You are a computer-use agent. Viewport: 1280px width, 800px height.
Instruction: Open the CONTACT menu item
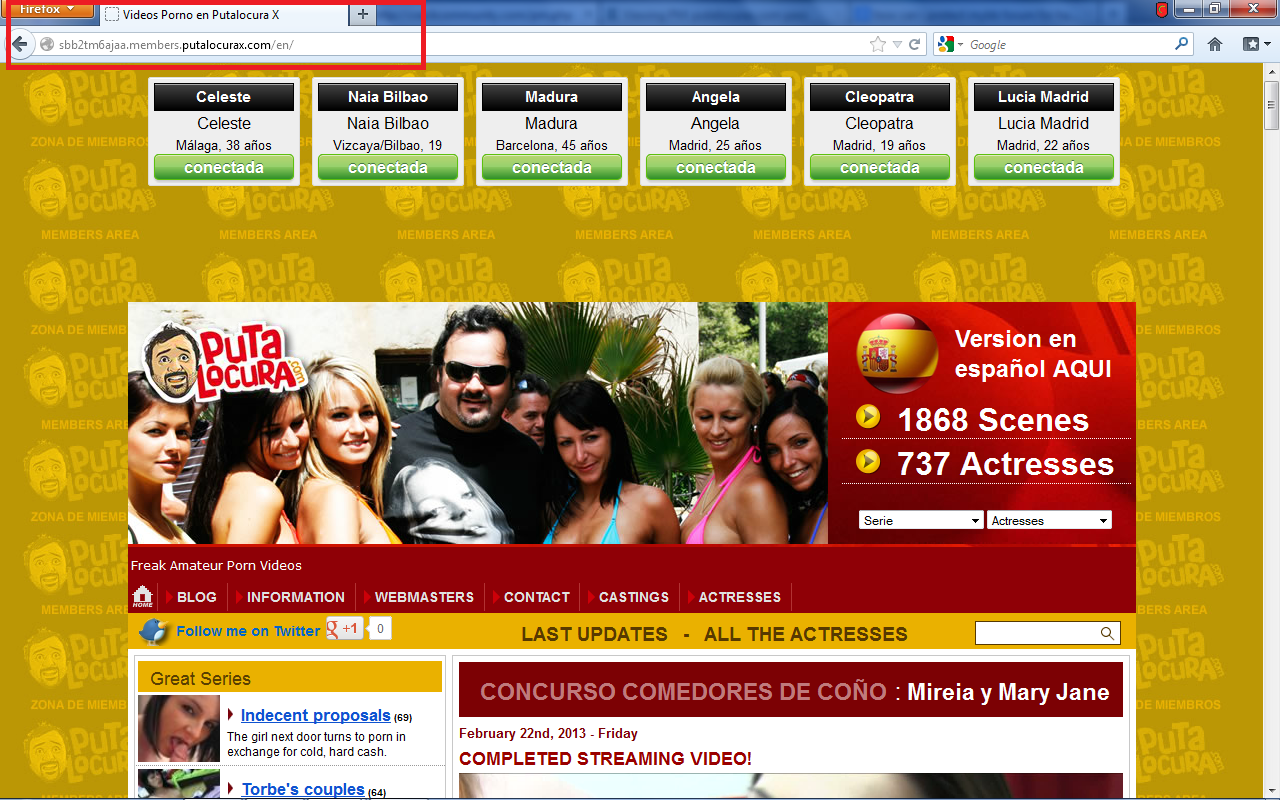(537, 597)
